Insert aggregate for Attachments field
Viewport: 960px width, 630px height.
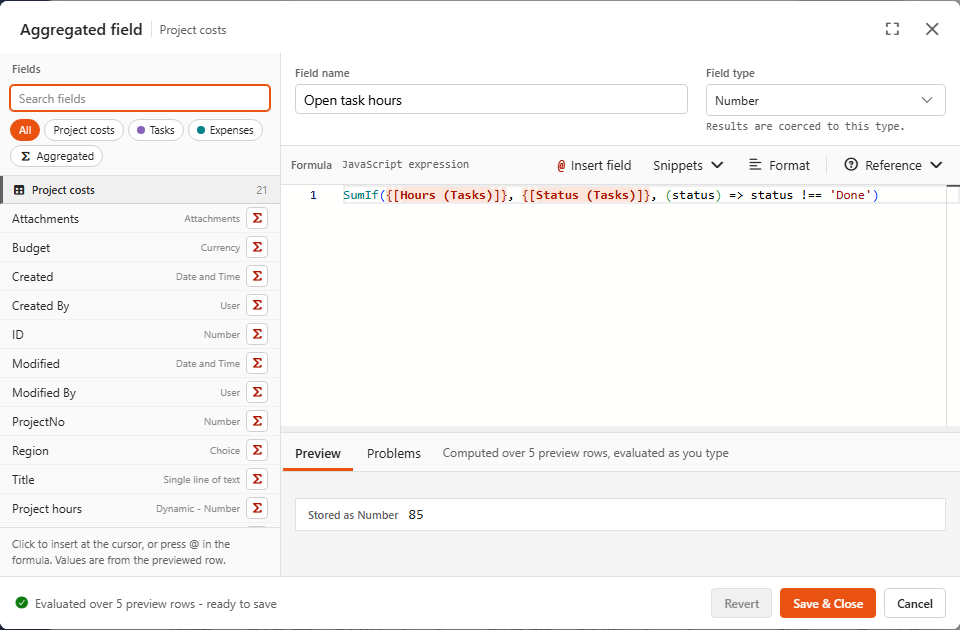[x=257, y=219]
